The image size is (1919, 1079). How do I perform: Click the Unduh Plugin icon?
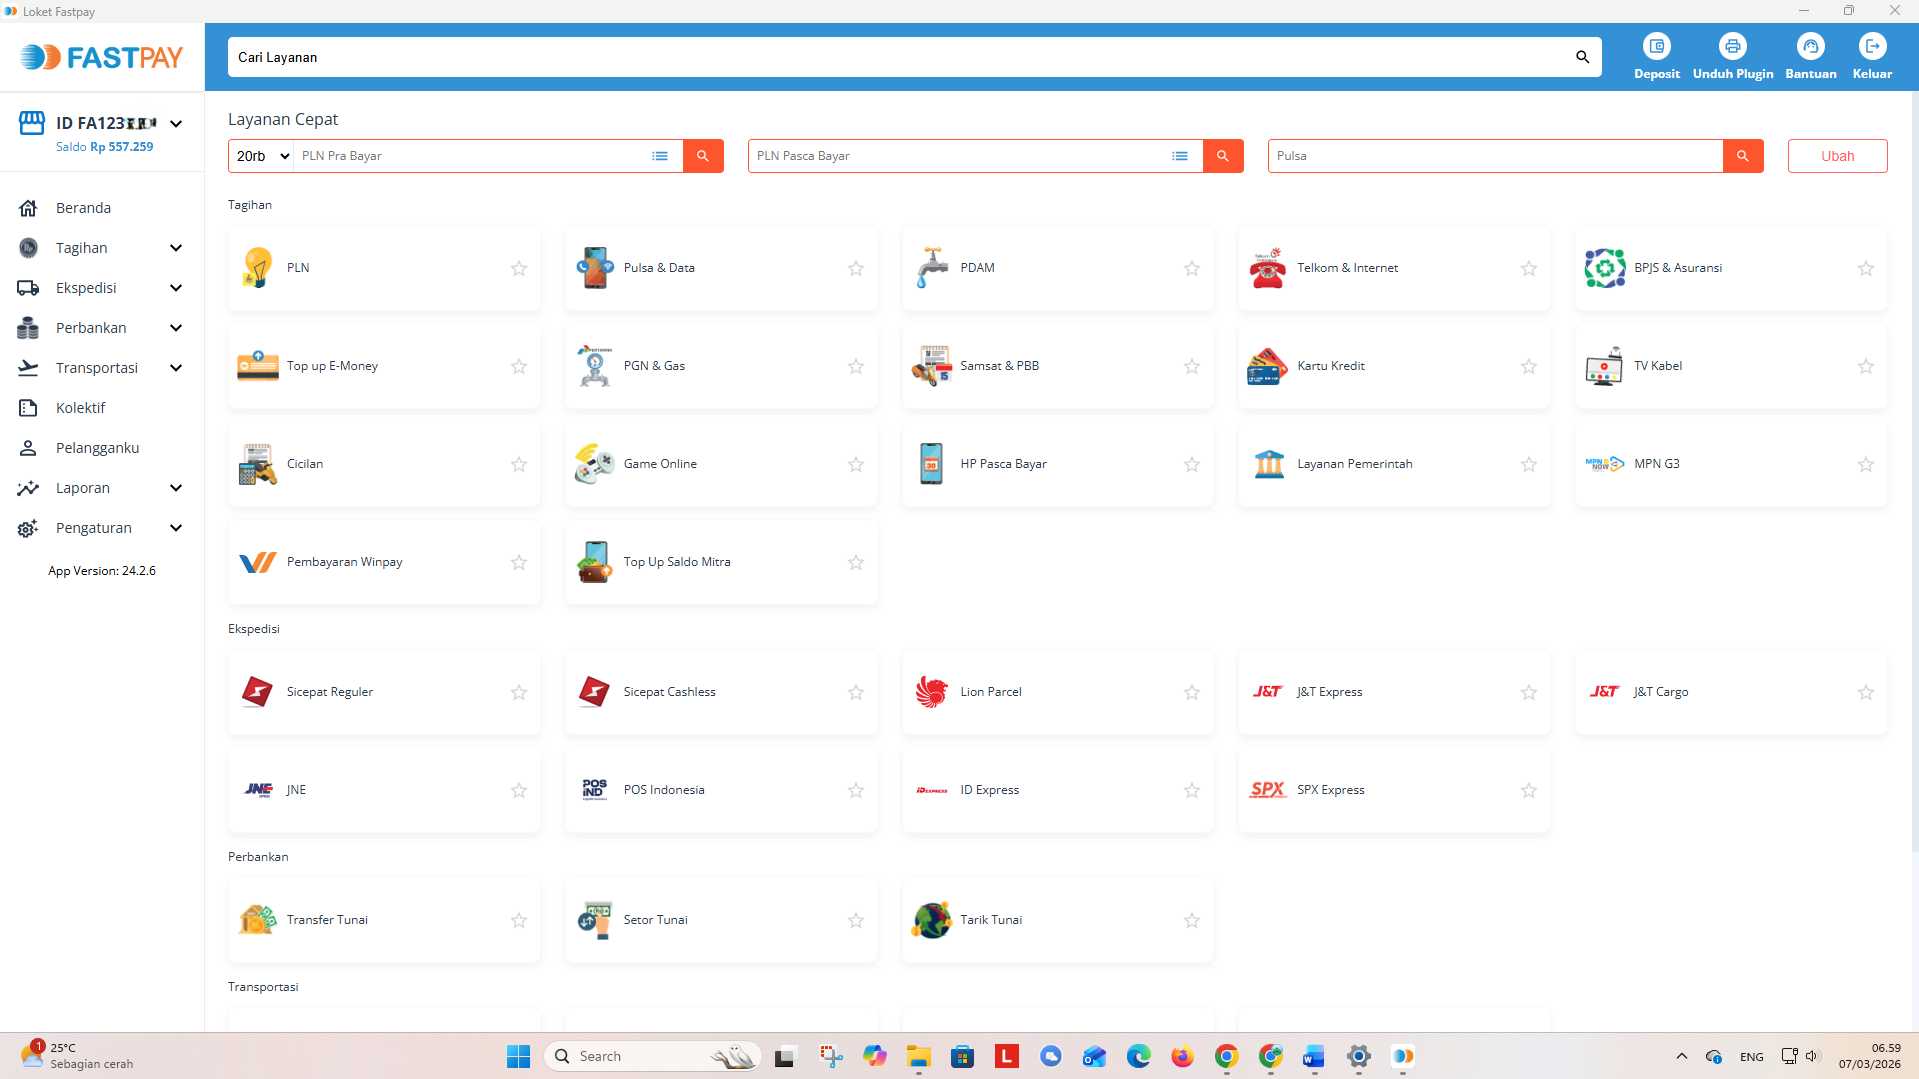(1732, 55)
